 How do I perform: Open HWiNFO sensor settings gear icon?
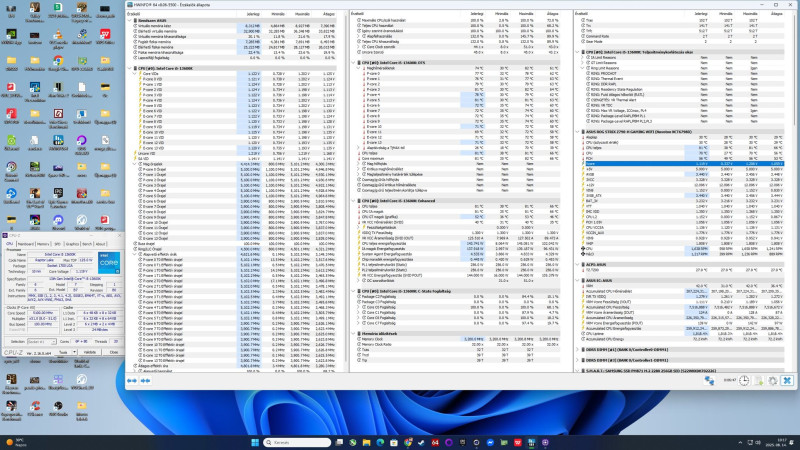click(x=773, y=381)
